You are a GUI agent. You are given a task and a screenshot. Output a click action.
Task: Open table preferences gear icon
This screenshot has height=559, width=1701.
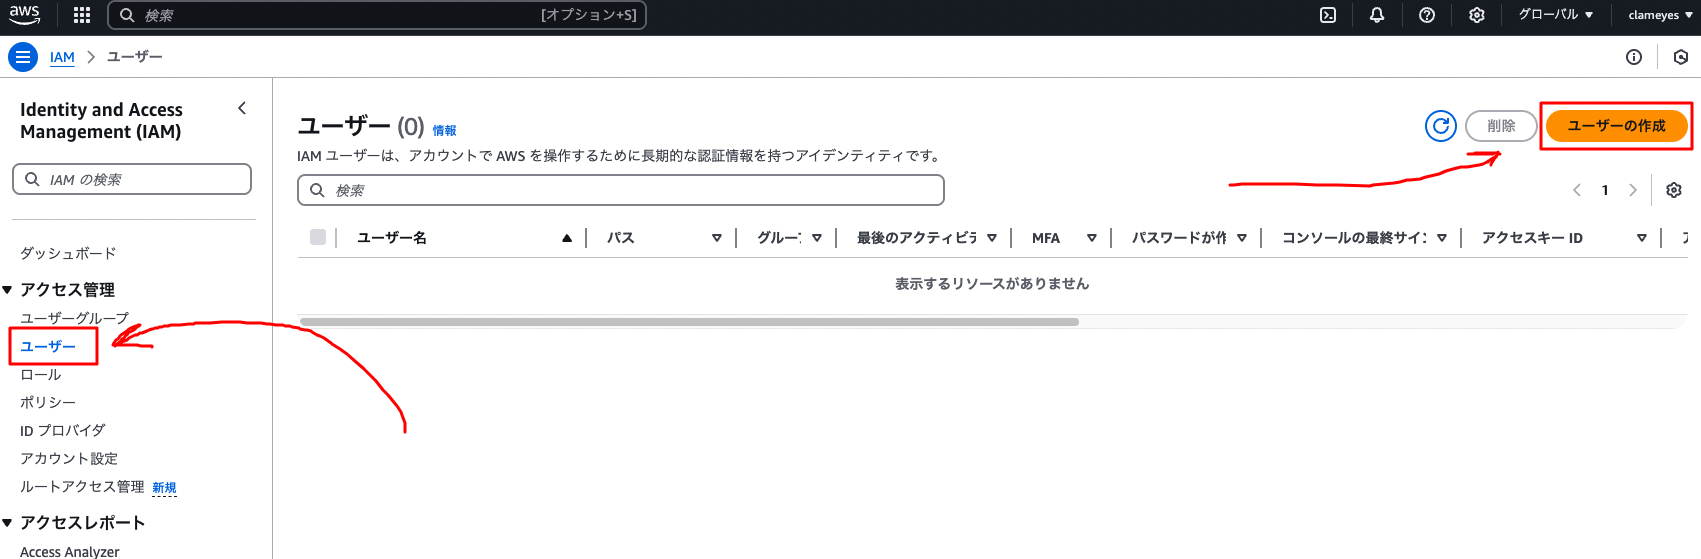point(1674,190)
